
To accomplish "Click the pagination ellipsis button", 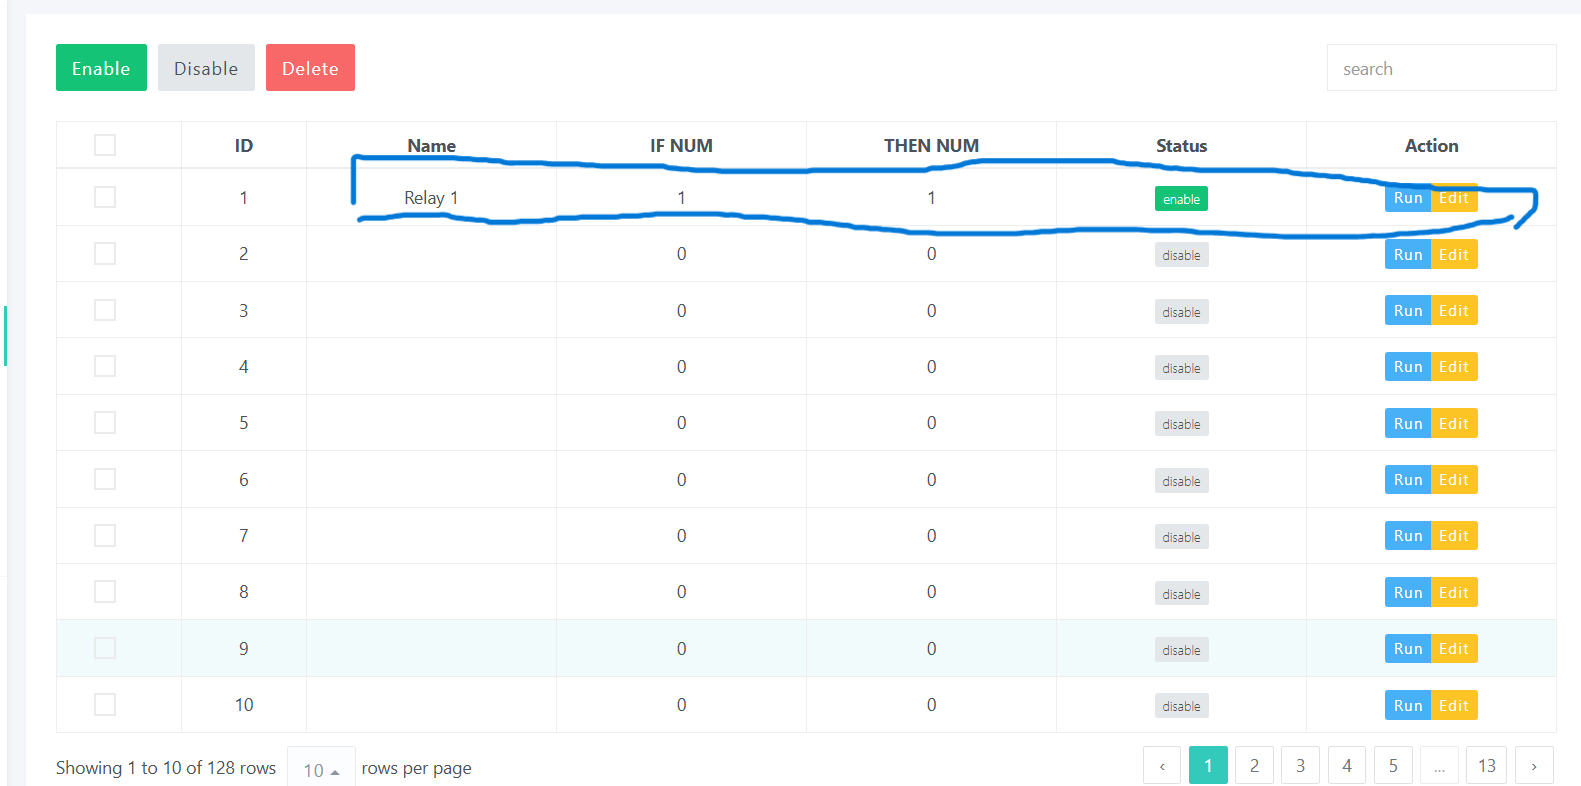I will pos(1439,766).
